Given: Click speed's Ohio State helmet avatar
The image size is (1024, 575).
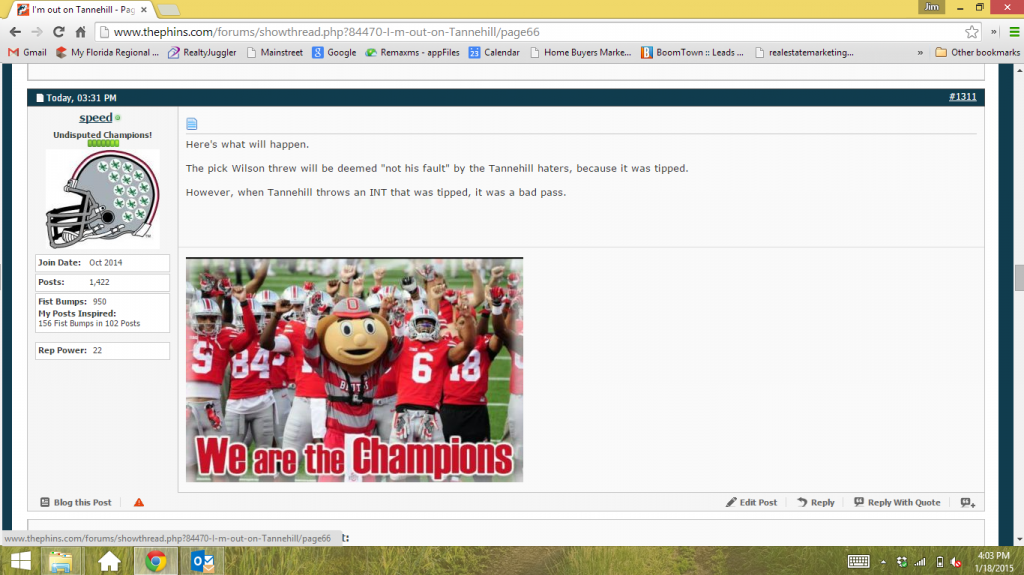Looking at the screenshot, I should click(103, 199).
